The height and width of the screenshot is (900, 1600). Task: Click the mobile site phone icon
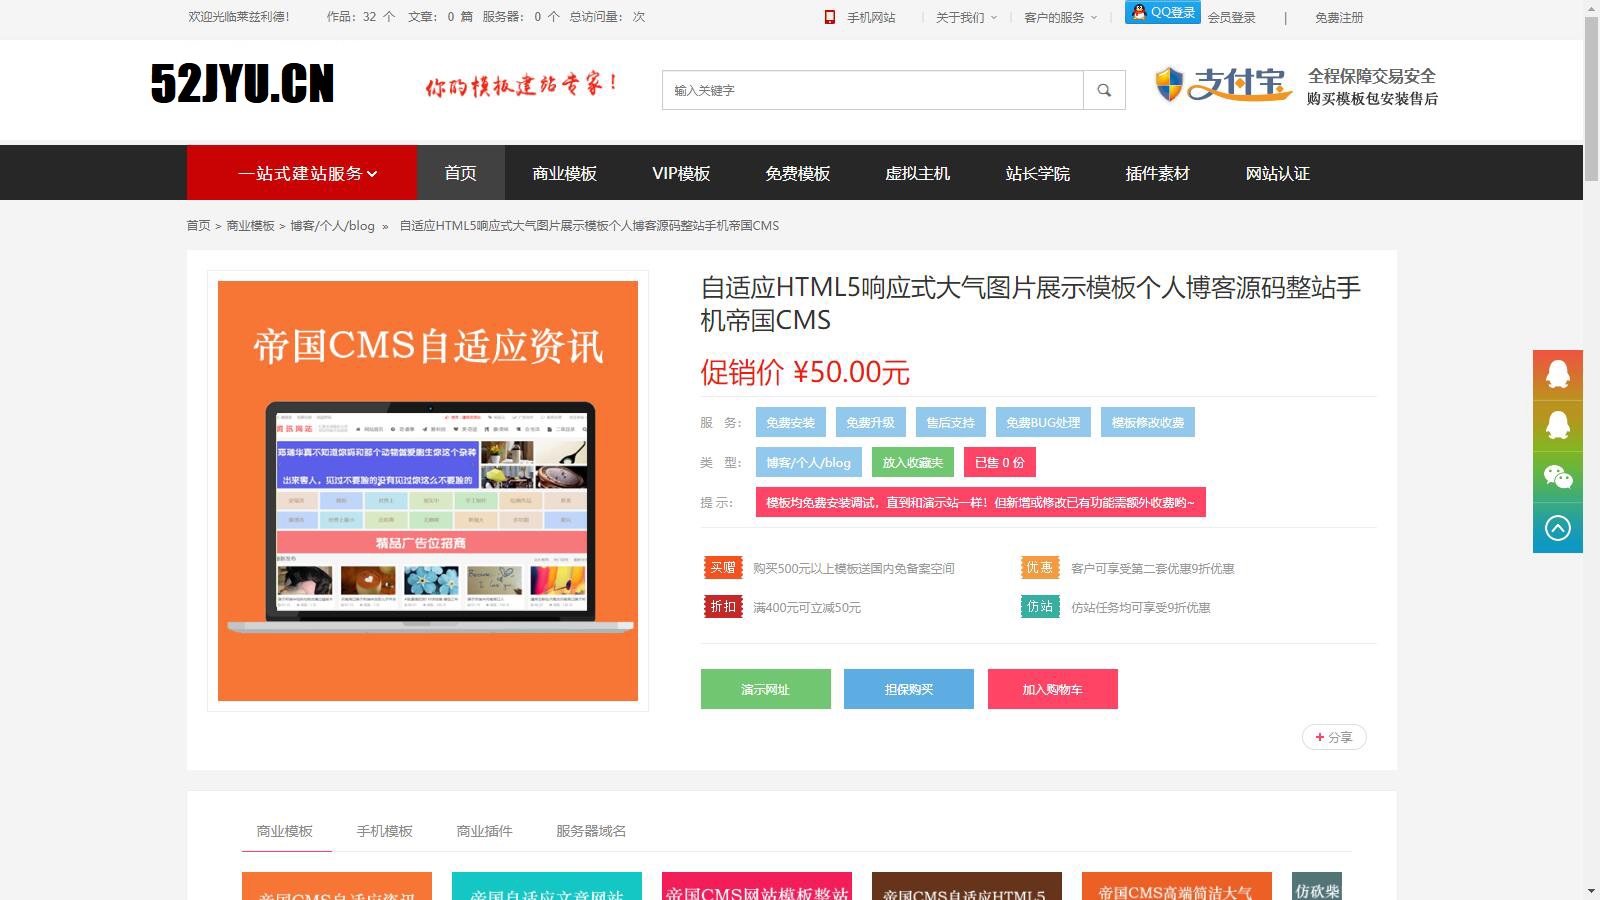click(829, 17)
